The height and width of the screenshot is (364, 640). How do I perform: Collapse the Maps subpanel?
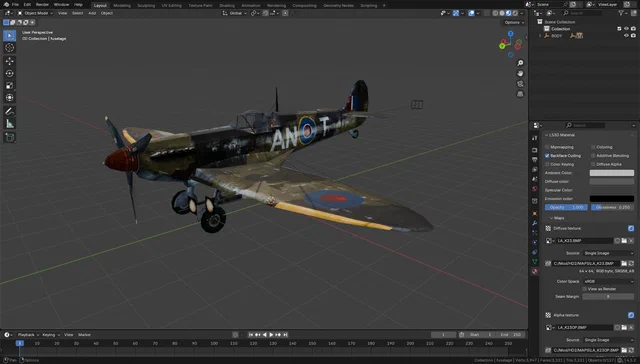point(551,218)
